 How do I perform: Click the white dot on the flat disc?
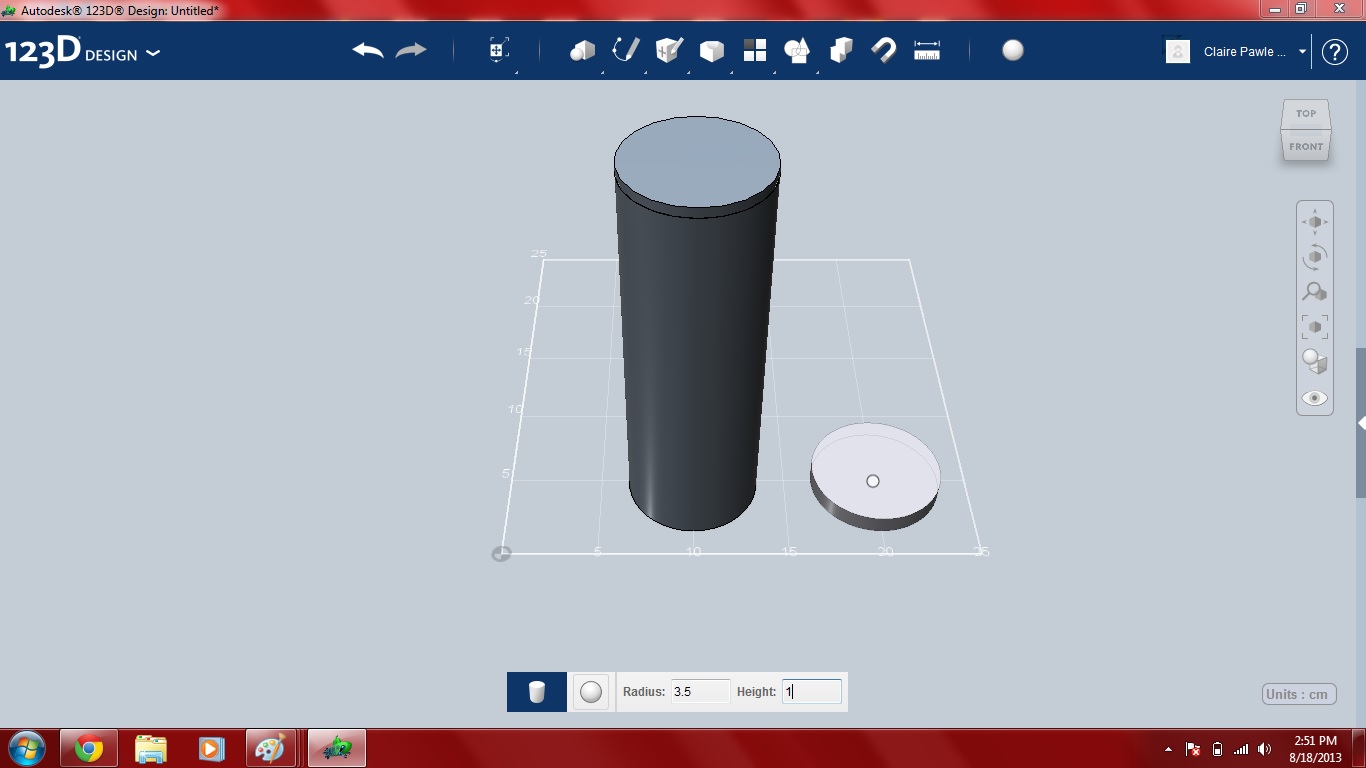point(873,481)
